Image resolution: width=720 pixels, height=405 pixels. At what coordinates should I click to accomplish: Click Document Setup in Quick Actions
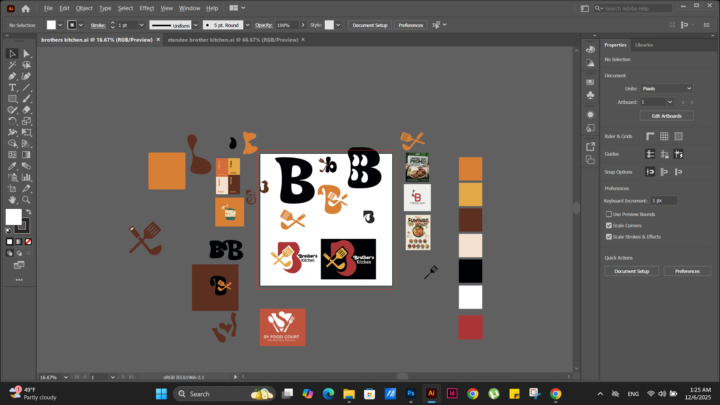pyautogui.click(x=631, y=271)
